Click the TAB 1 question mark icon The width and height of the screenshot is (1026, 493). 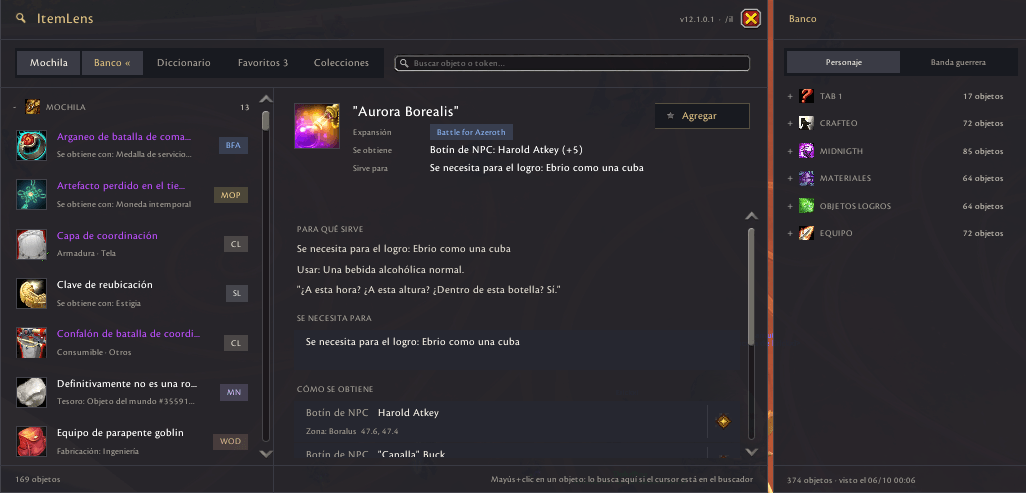[806, 96]
